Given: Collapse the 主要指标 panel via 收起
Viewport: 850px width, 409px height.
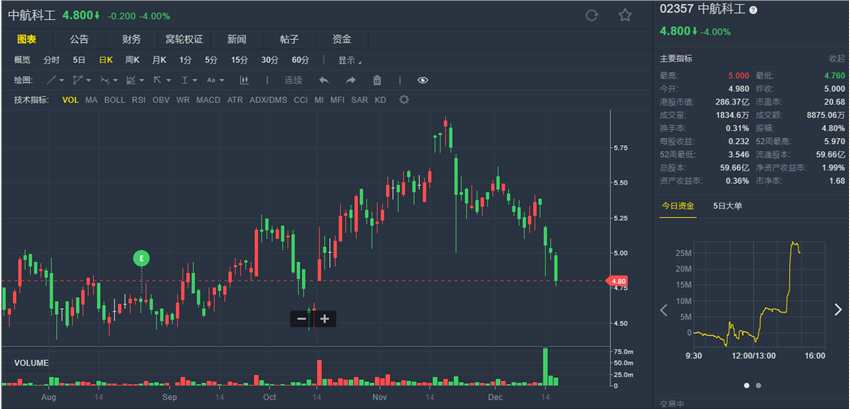Looking at the screenshot, I should 837,59.
